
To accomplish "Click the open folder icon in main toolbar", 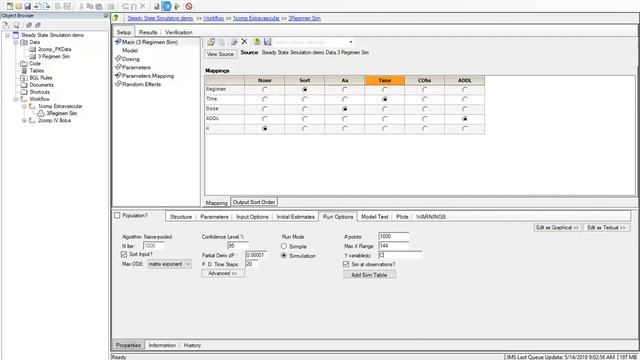I will click(x=18, y=6).
